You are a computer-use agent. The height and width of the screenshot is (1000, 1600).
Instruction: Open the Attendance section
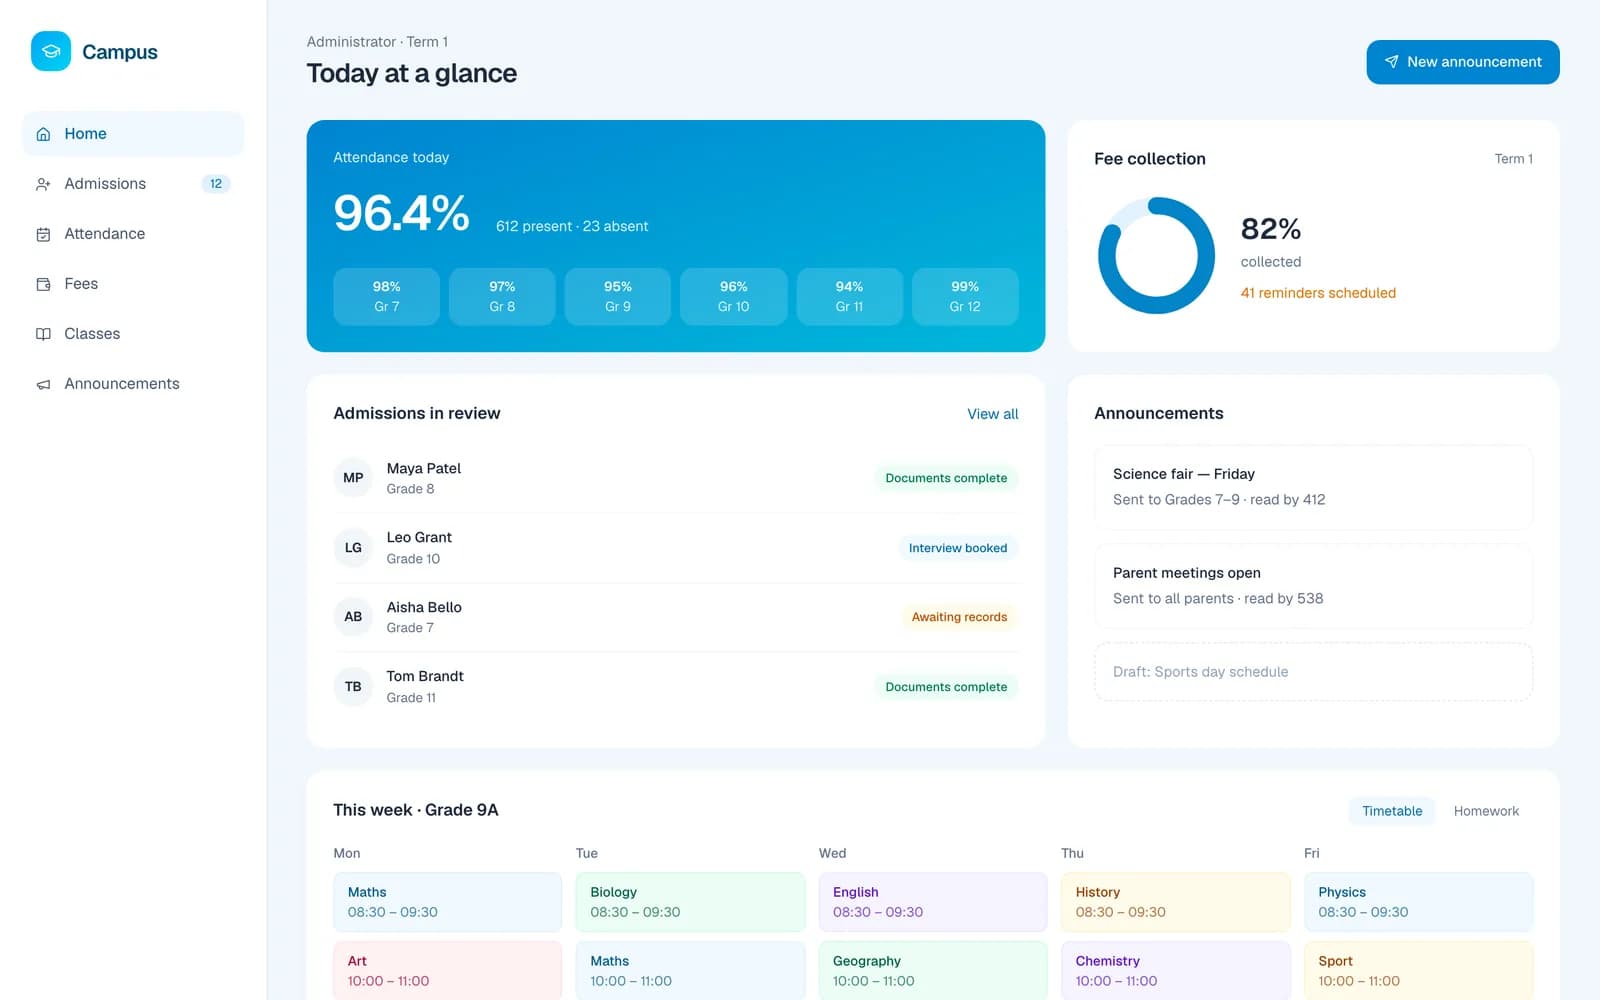[x=133, y=234]
